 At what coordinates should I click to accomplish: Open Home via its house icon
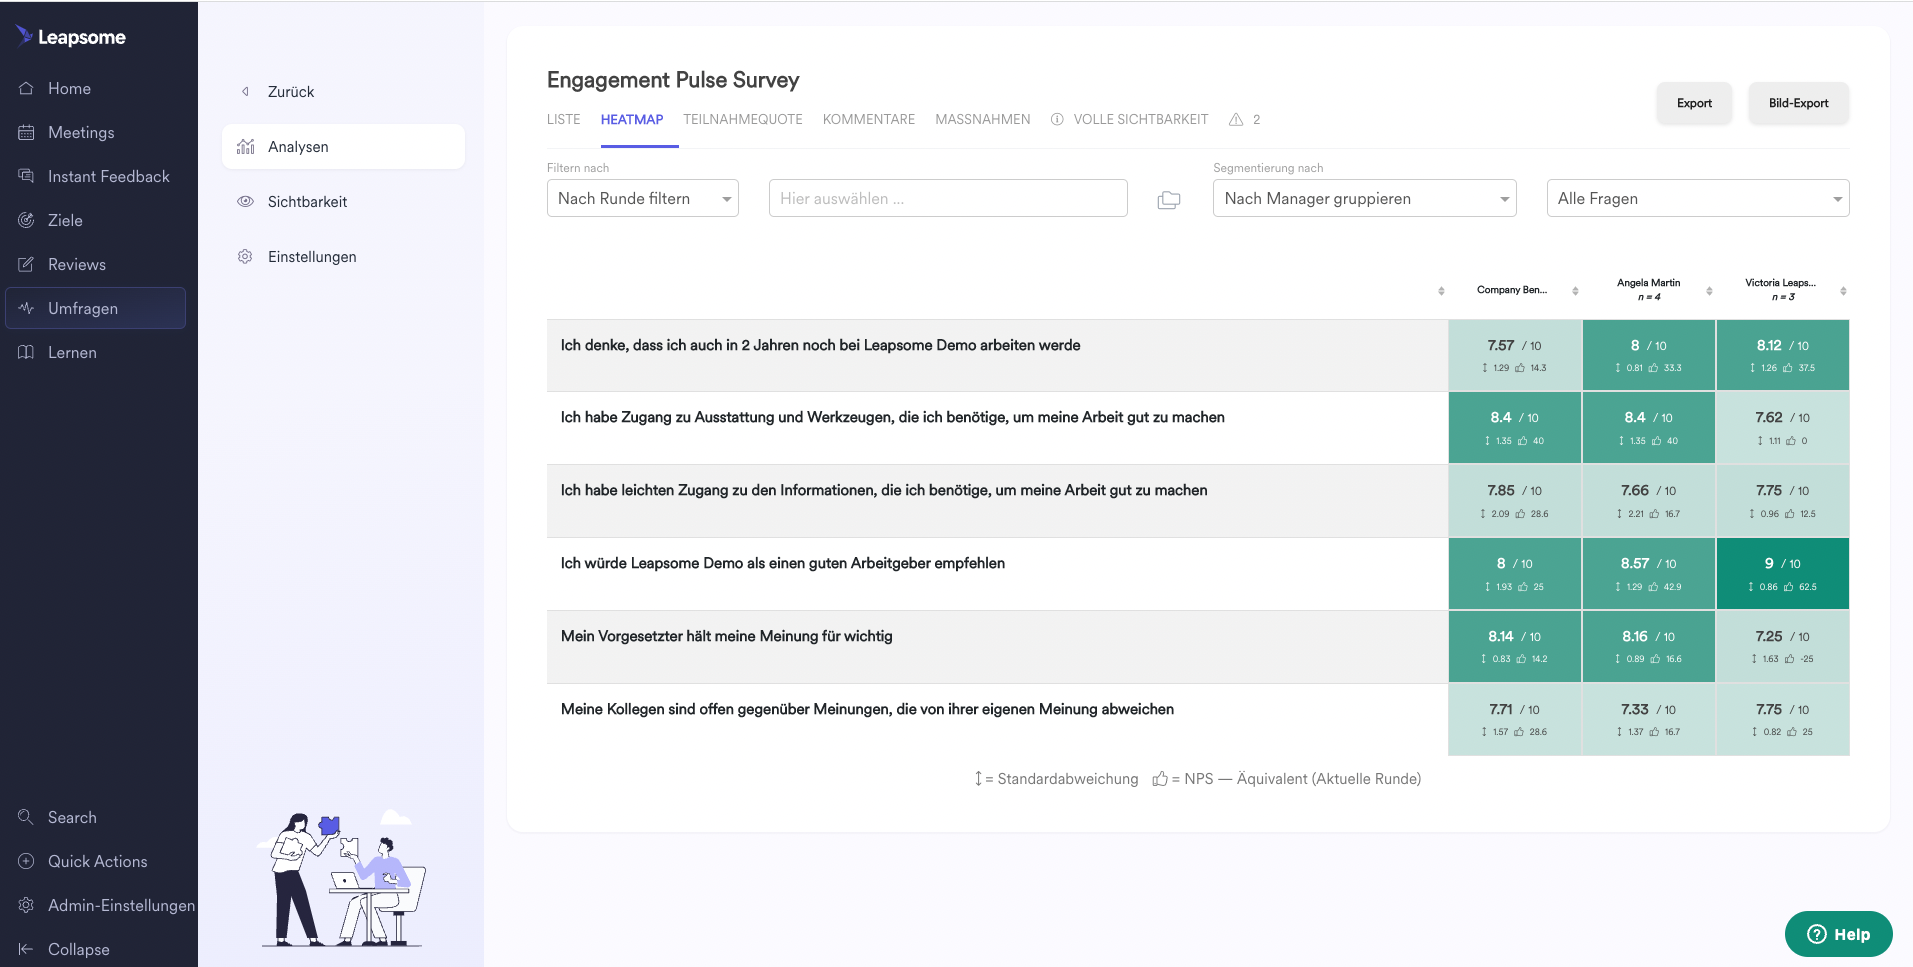click(26, 89)
